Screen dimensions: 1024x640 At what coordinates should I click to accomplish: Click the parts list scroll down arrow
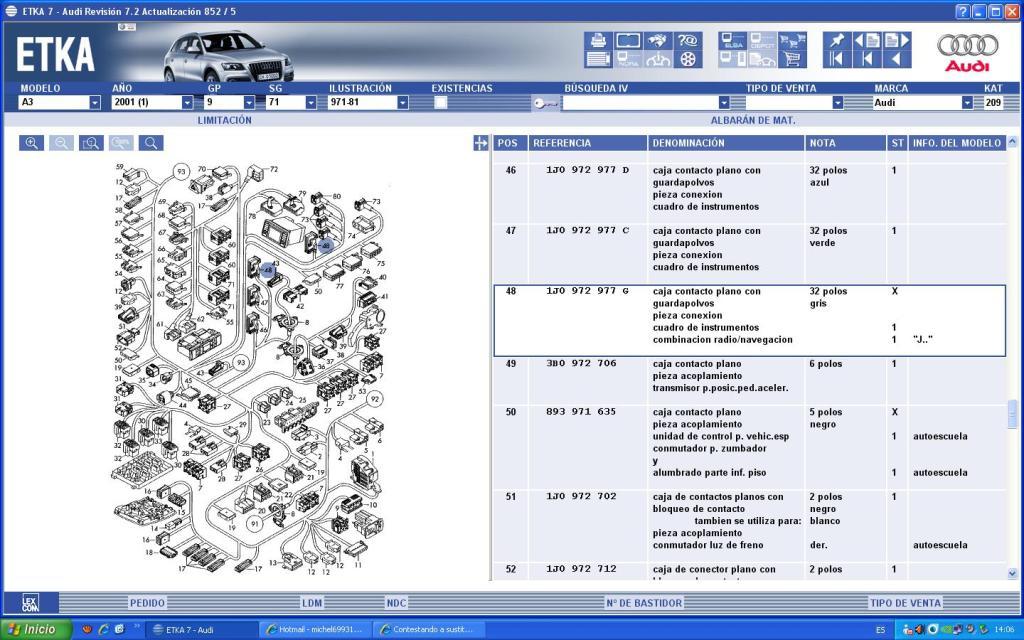point(1012,573)
